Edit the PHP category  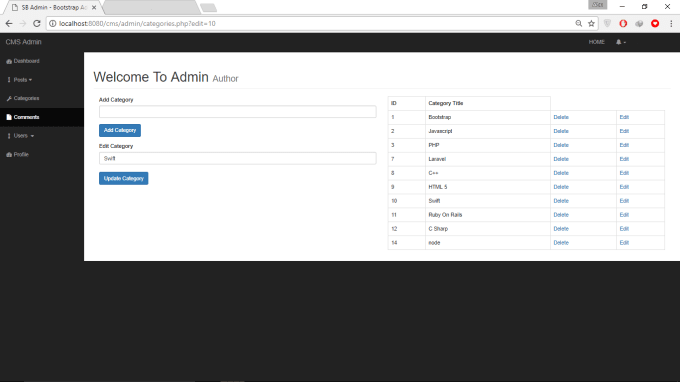click(x=624, y=145)
